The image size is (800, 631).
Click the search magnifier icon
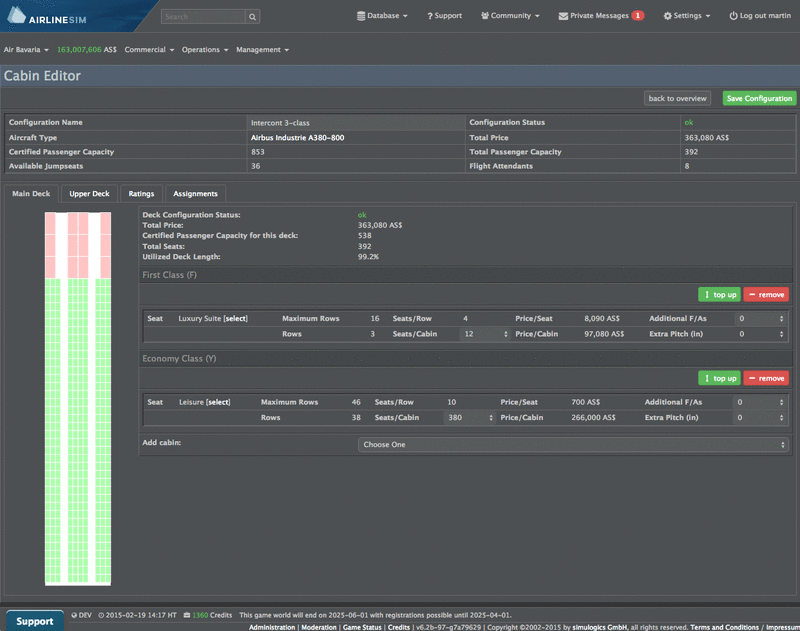(252, 17)
